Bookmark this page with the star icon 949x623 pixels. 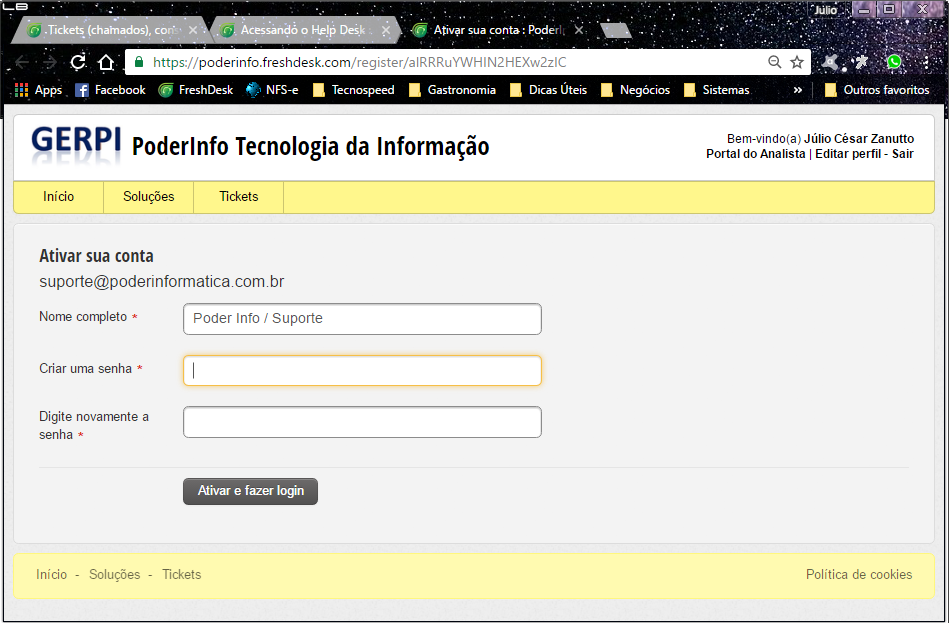click(x=797, y=62)
